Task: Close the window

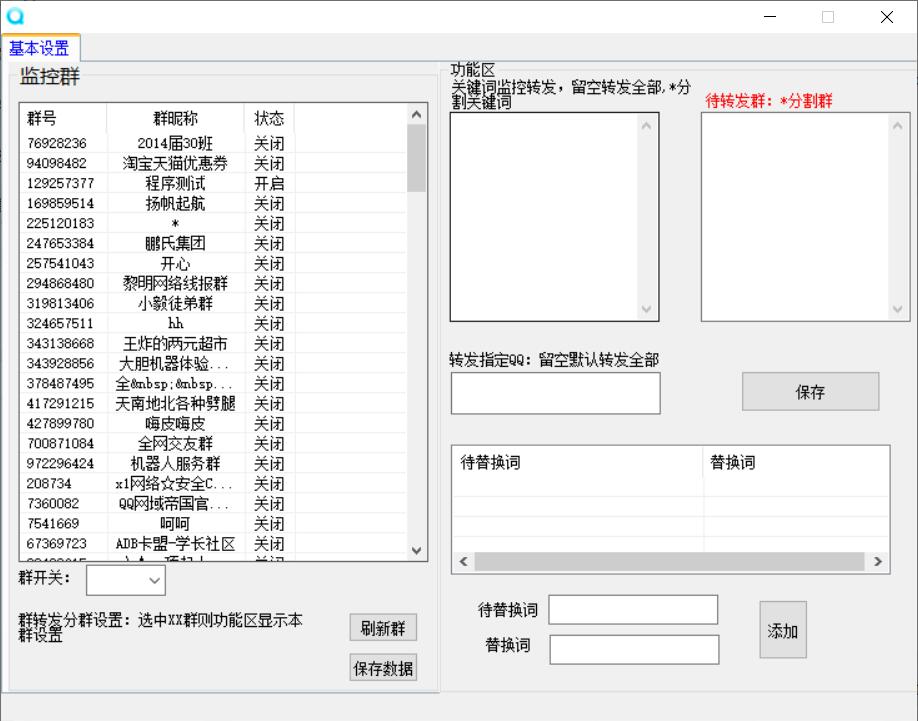Action: (x=887, y=16)
